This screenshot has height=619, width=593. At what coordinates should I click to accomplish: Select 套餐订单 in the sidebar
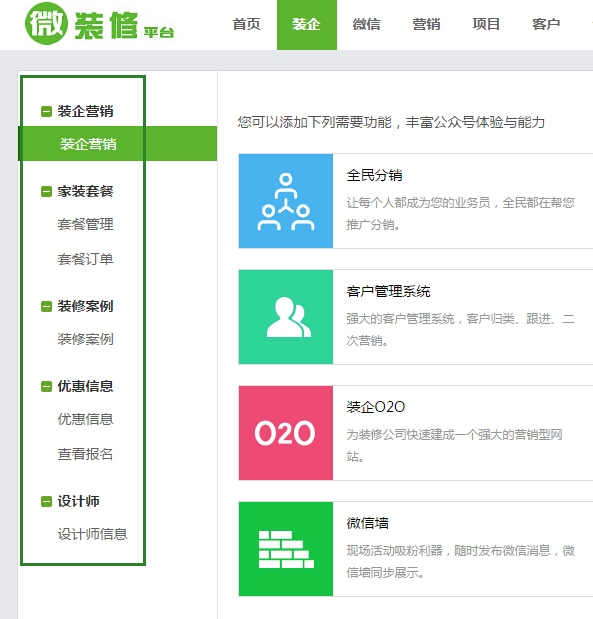[x=86, y=259]
